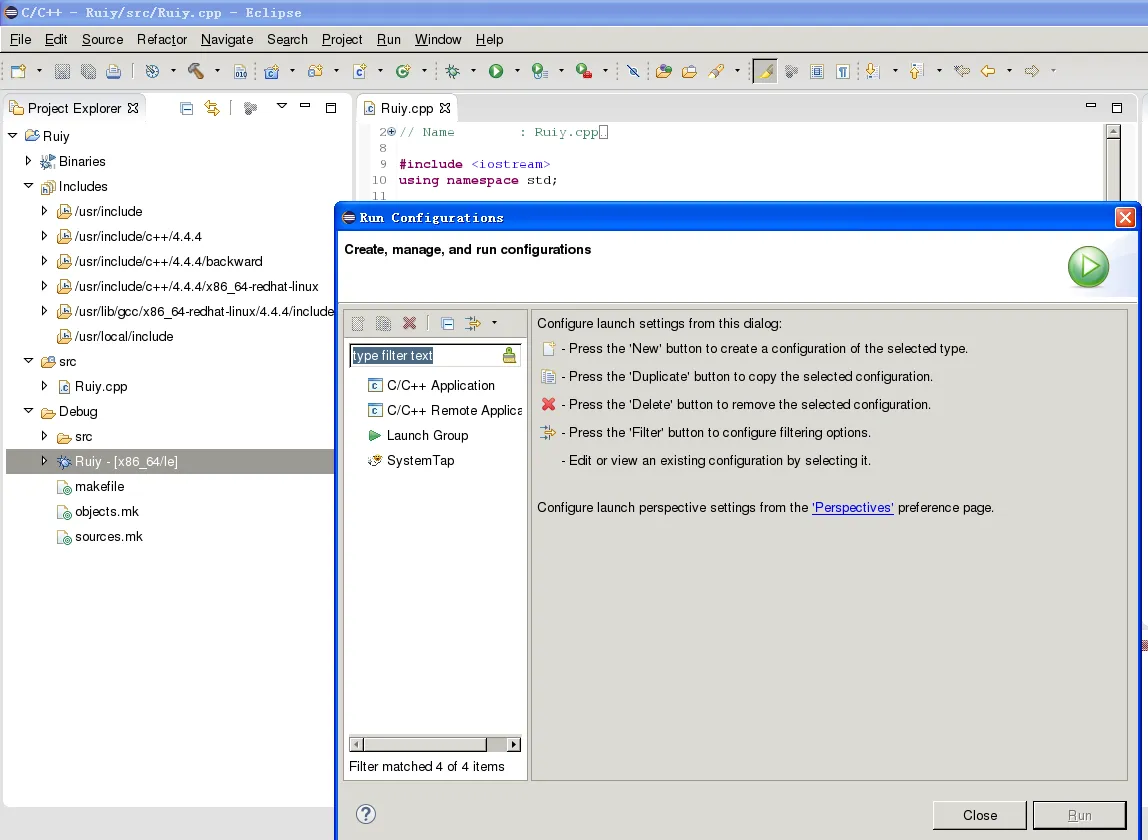
Task: Click the filter text clear broom icon
Action: [510, 356]
